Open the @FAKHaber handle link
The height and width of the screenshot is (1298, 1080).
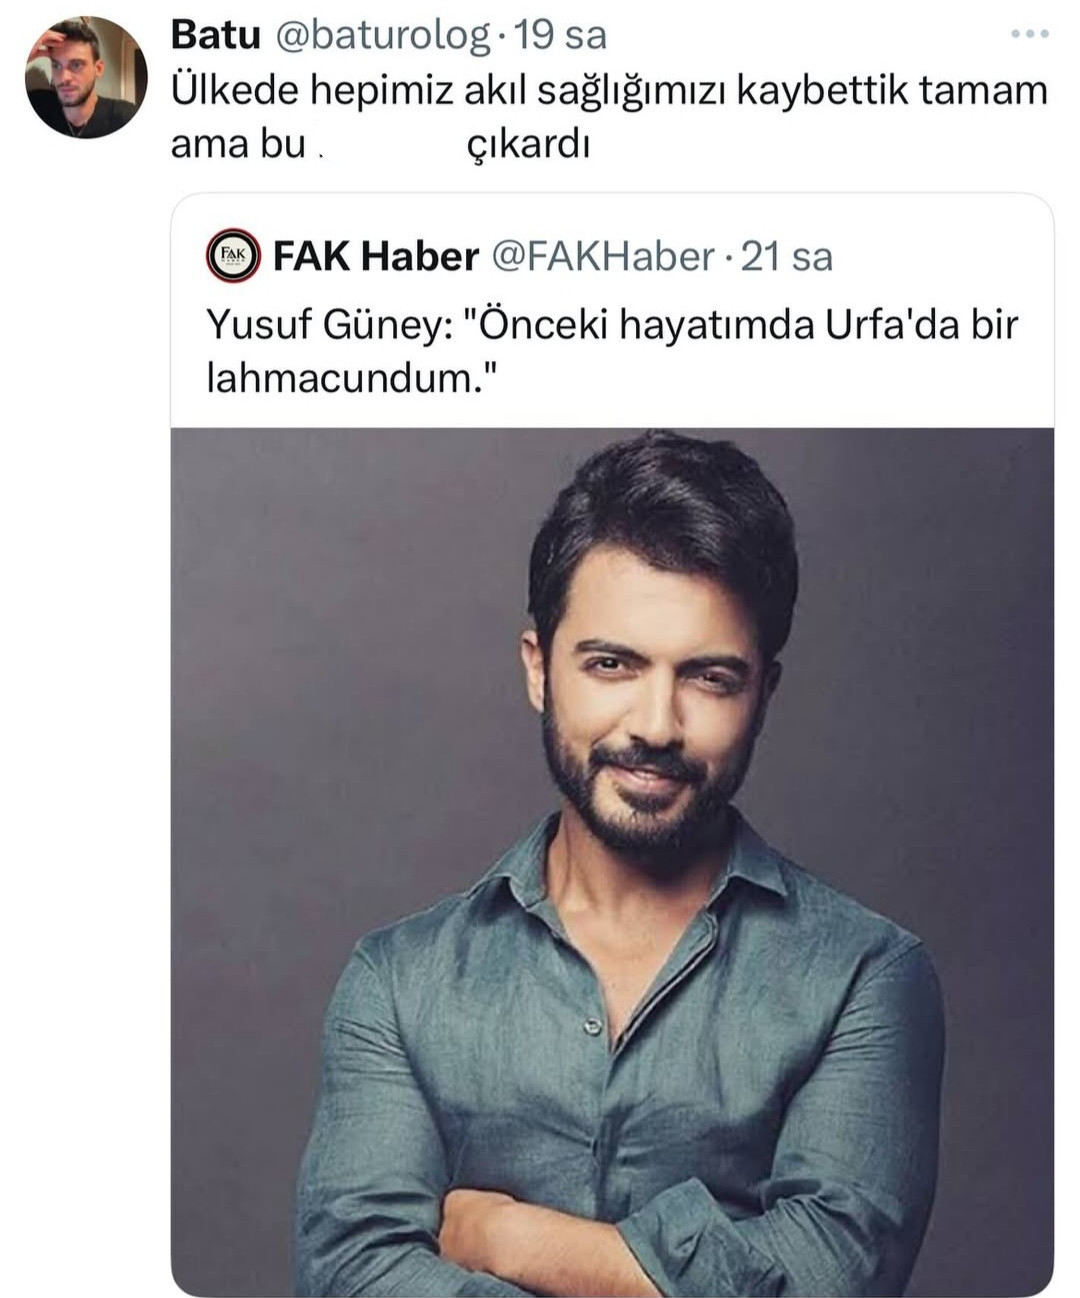603,257
